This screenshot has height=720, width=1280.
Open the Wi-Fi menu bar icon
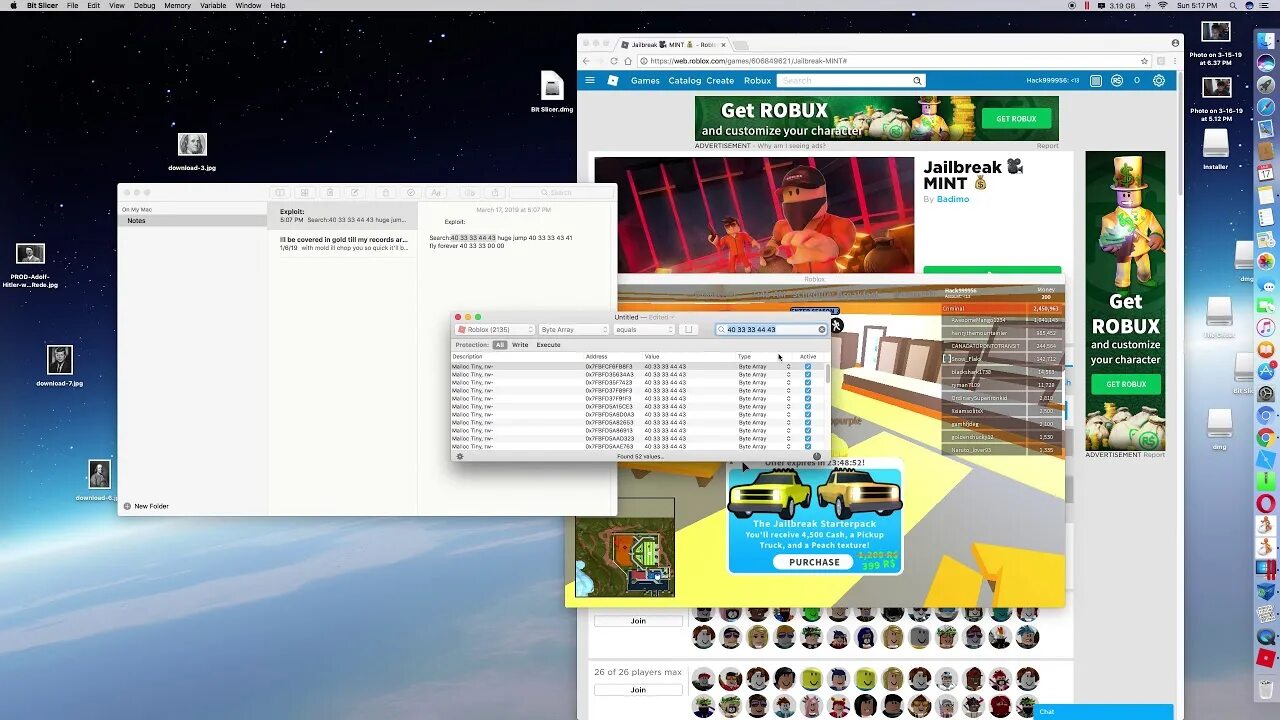click(1162, 5)
